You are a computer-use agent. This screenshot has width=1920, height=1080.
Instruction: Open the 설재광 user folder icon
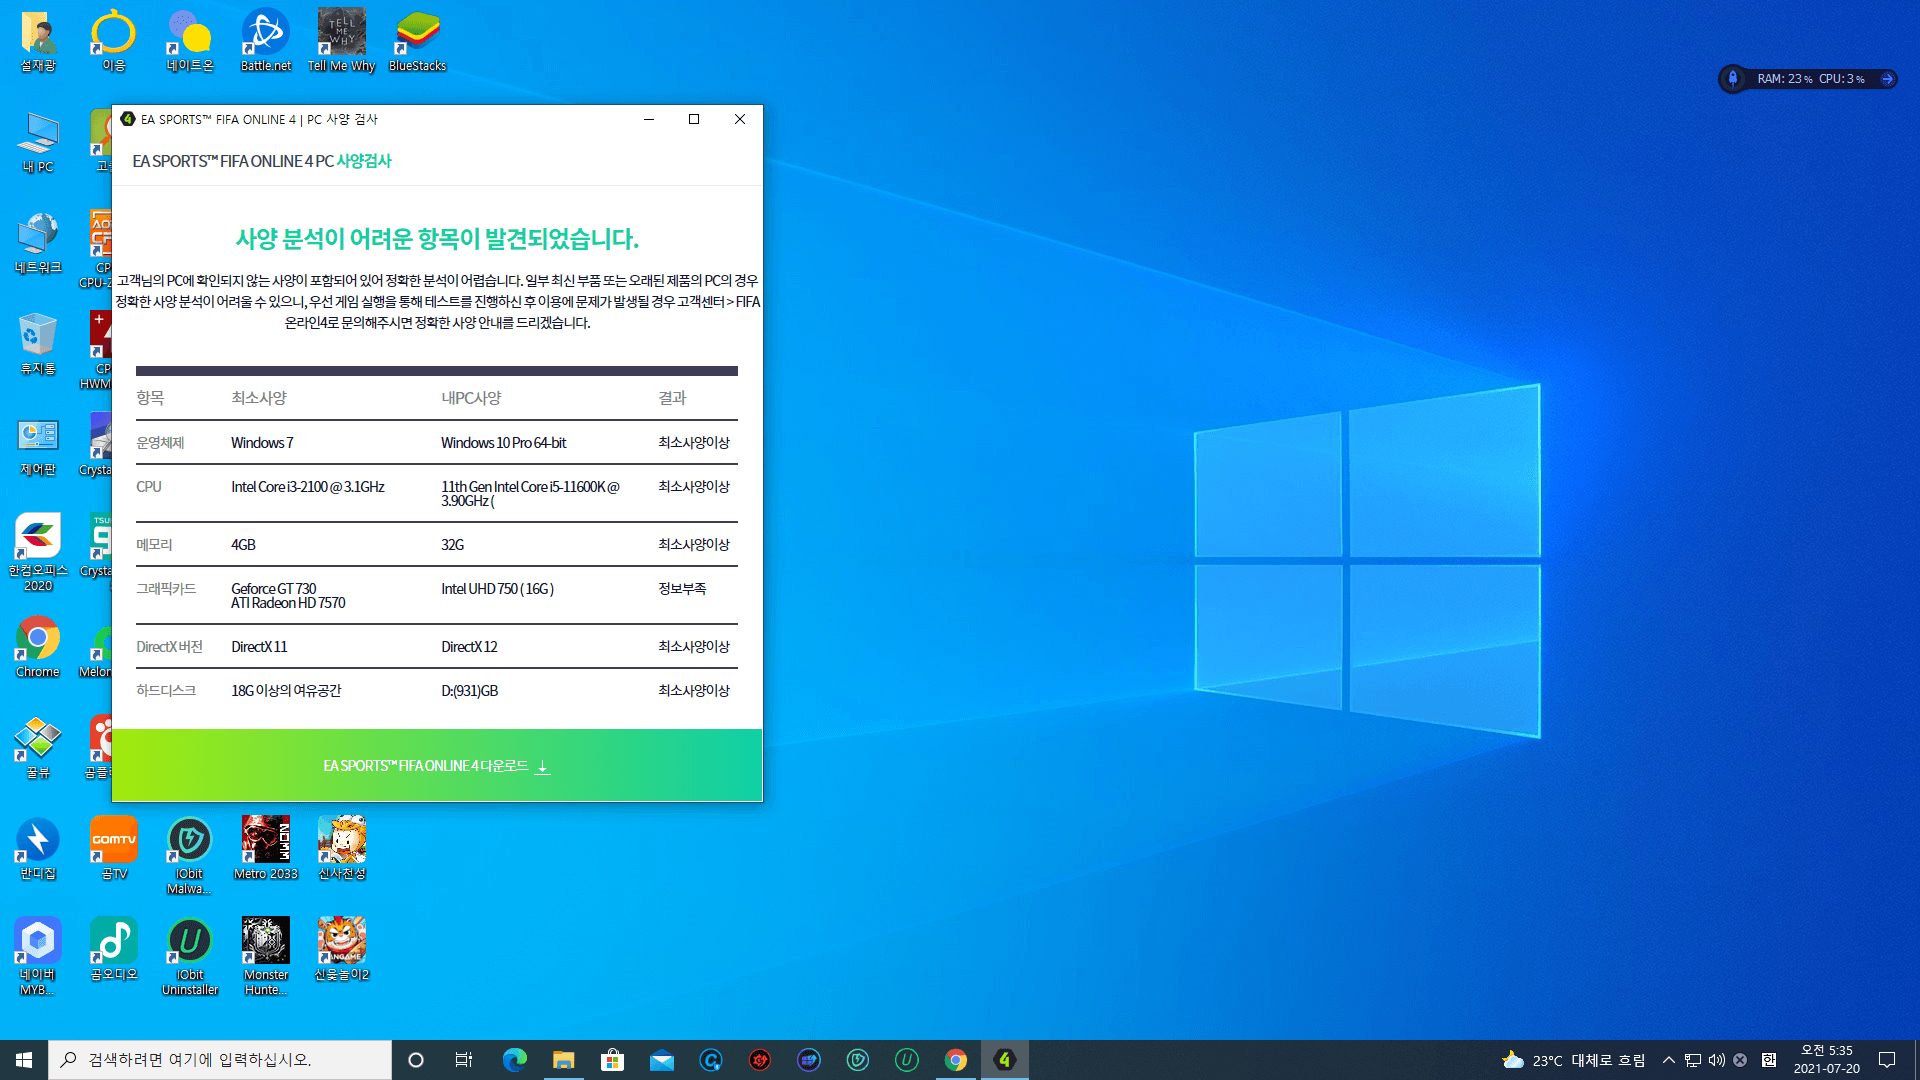pyautogui.click(x=38, y=41)
